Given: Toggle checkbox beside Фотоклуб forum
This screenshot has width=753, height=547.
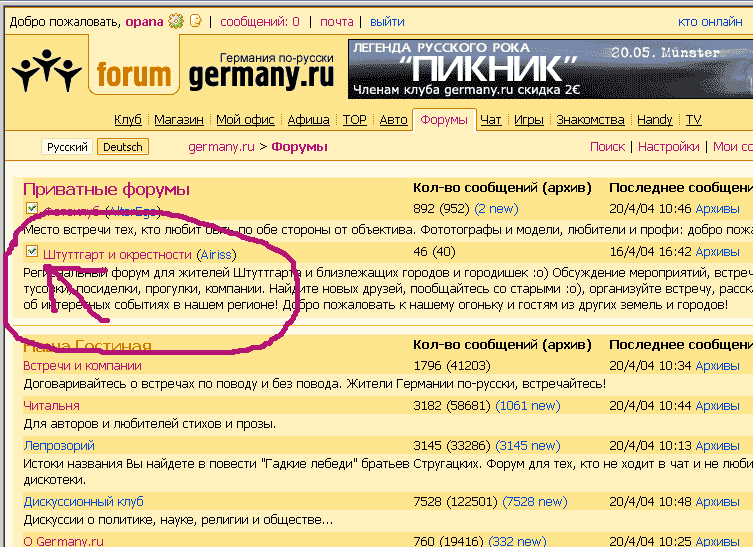Looking at the screenshot, I should click(x=32, y=208).
